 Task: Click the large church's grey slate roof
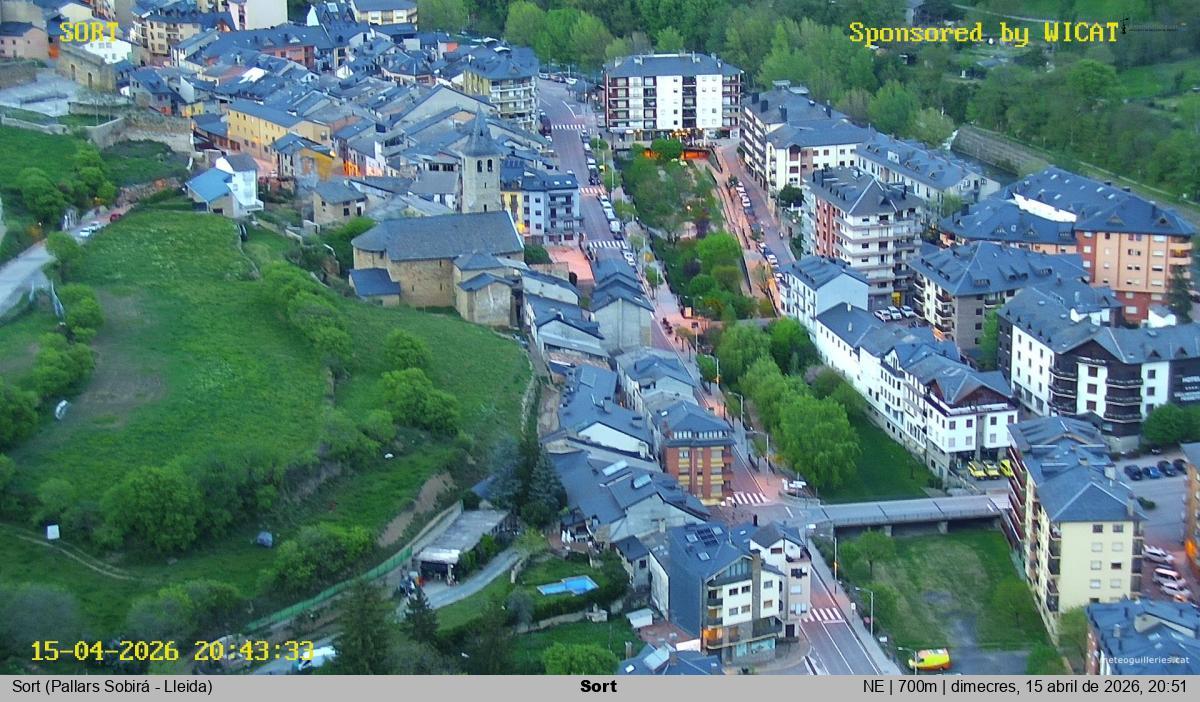[x=437, y=236]
